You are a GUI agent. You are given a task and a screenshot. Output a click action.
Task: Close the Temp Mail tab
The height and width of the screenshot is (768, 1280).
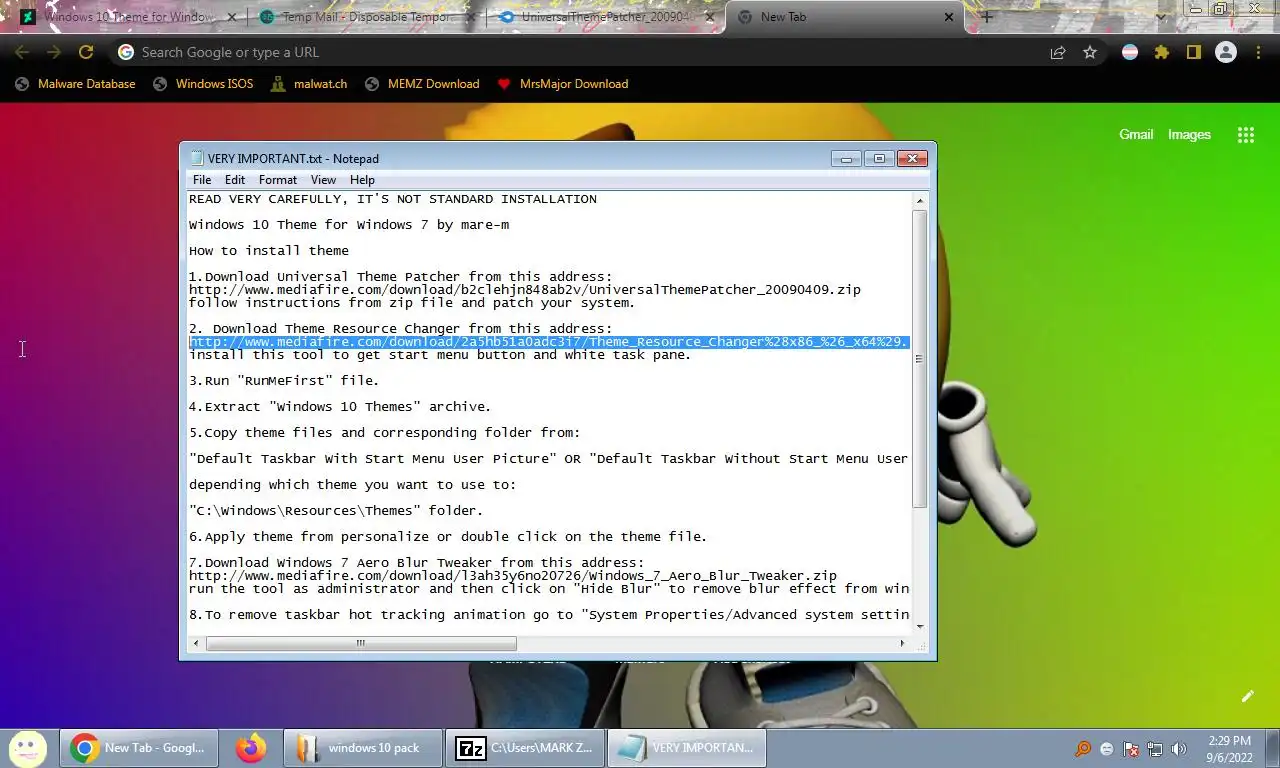pos(469,17)
